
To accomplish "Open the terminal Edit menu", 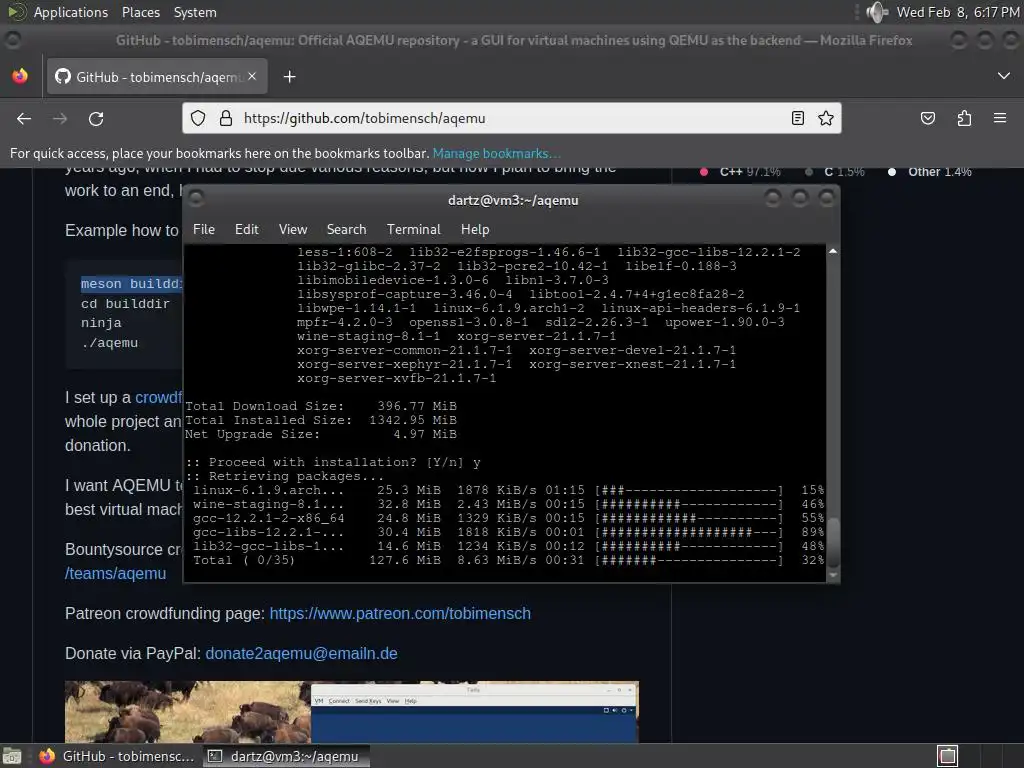I will pos(246,229).
